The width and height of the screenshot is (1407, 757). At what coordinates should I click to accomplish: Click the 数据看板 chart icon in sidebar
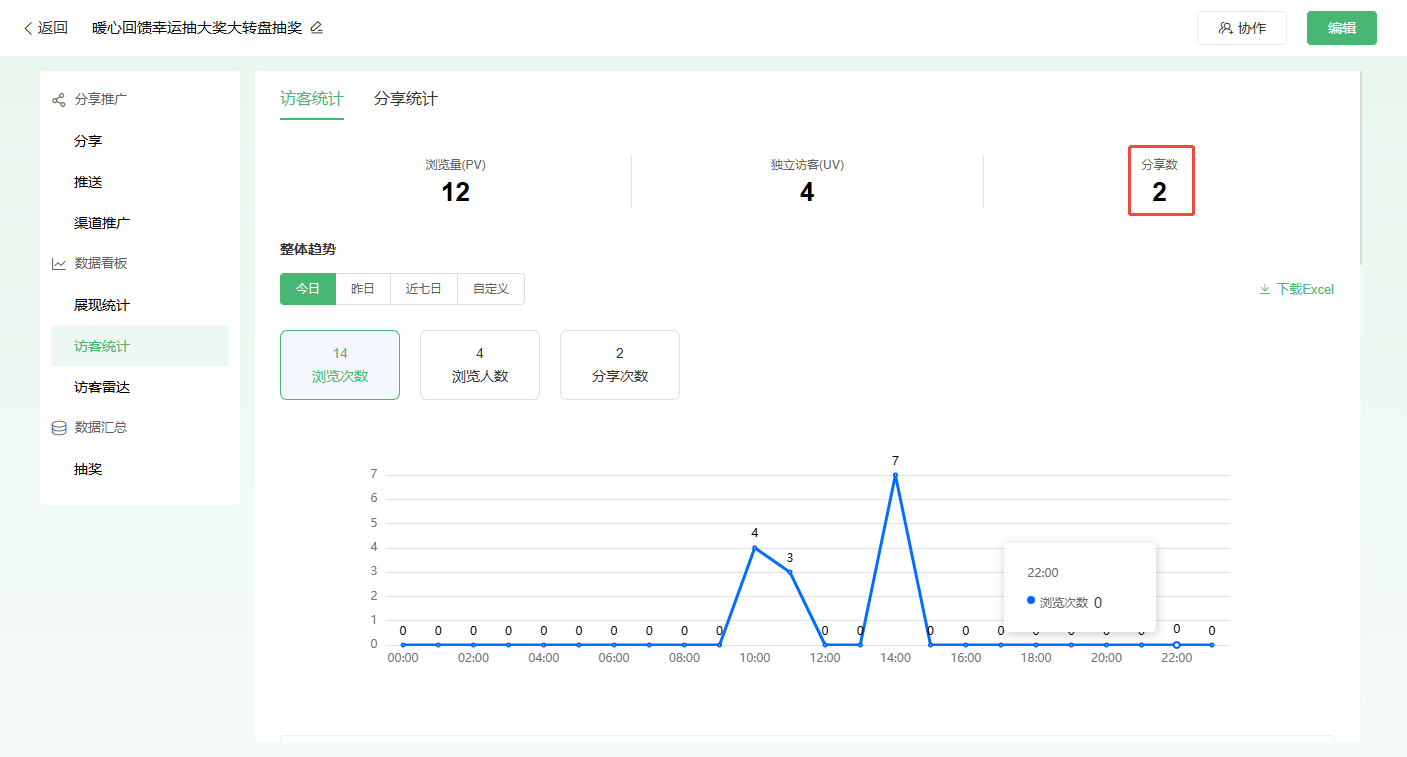pyautogui.click(x=59, y=264)
